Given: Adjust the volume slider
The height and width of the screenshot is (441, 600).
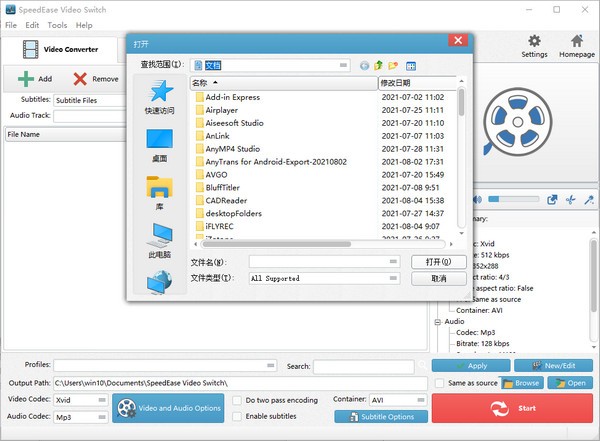Looking at the screenshot, I should [513, 199].
